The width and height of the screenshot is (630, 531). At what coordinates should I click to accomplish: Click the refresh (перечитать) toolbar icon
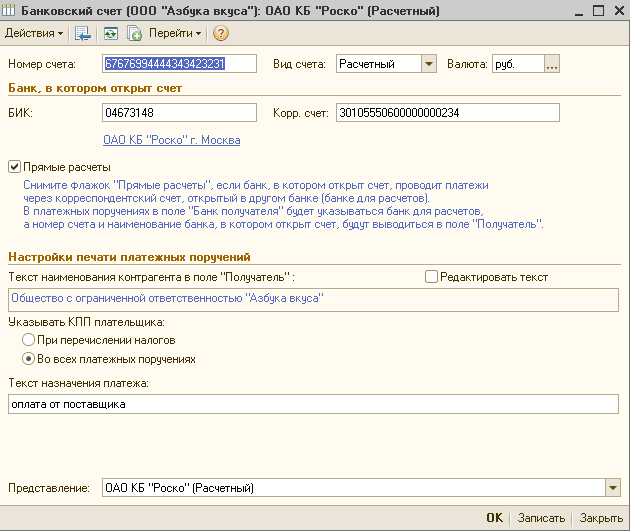[110, 33]
